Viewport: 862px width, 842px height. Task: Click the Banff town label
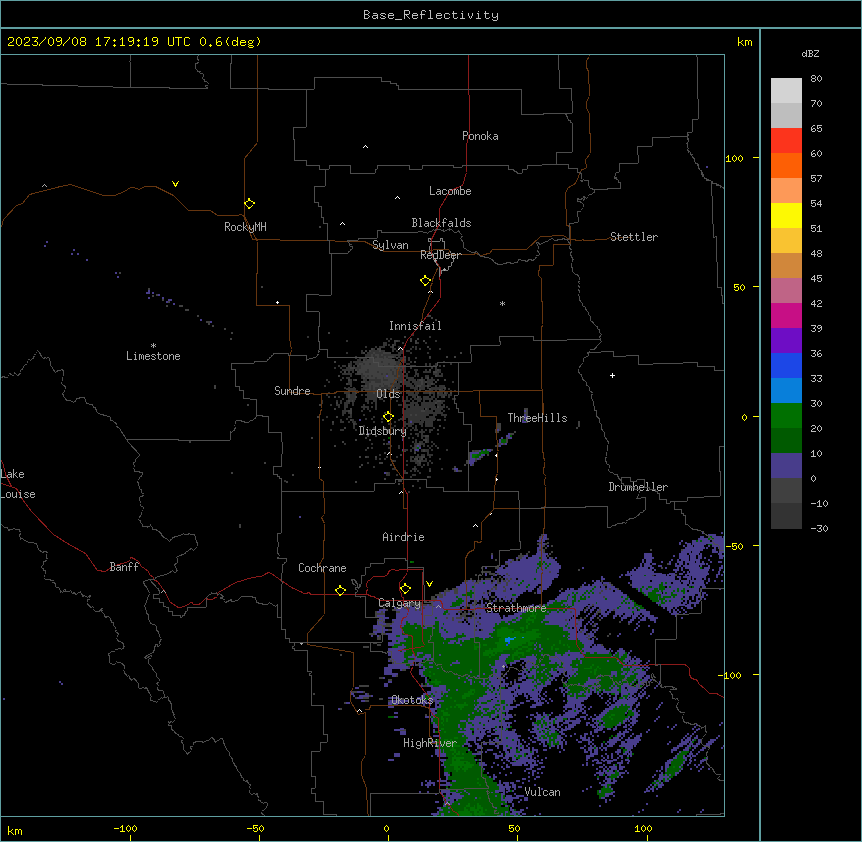(124, 567)
